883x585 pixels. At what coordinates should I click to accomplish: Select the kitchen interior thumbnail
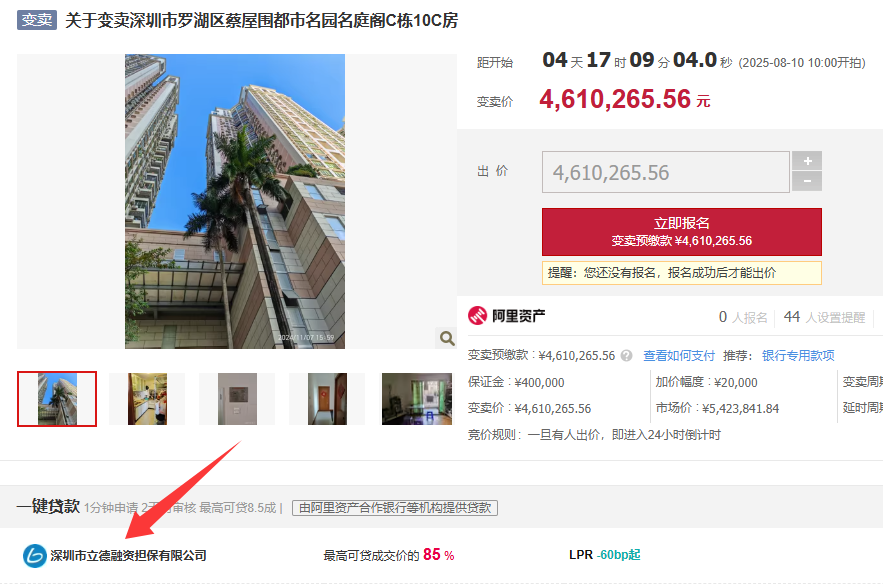click(x=147, y=399)
